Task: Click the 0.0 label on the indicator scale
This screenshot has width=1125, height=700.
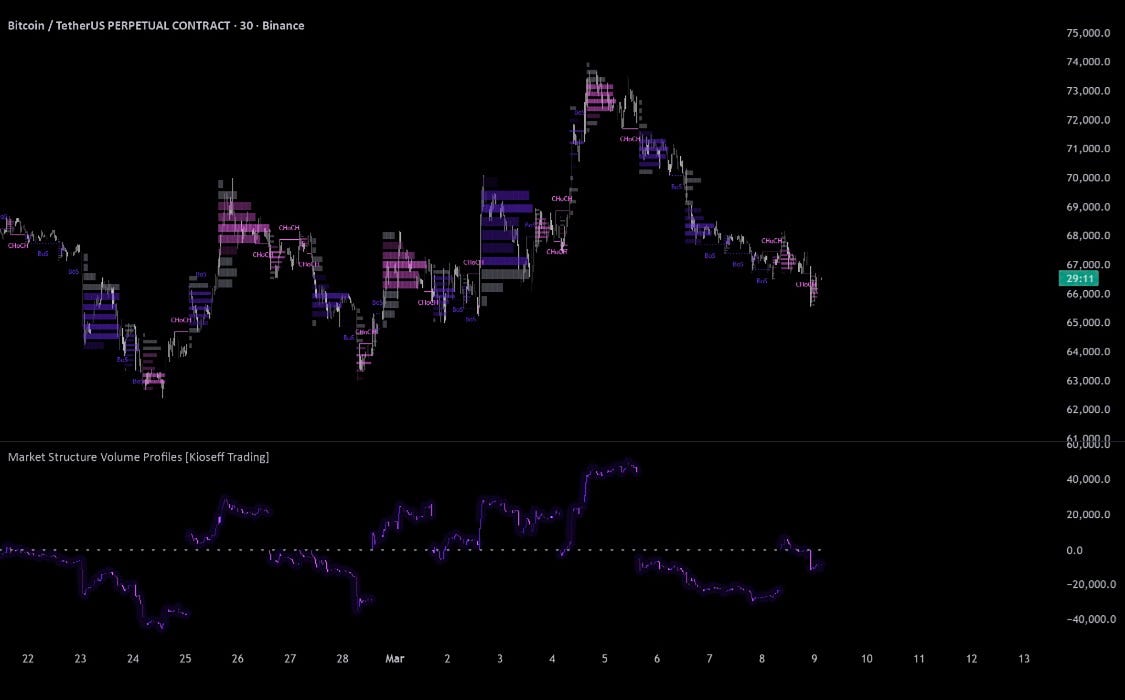Action: 1073,549
